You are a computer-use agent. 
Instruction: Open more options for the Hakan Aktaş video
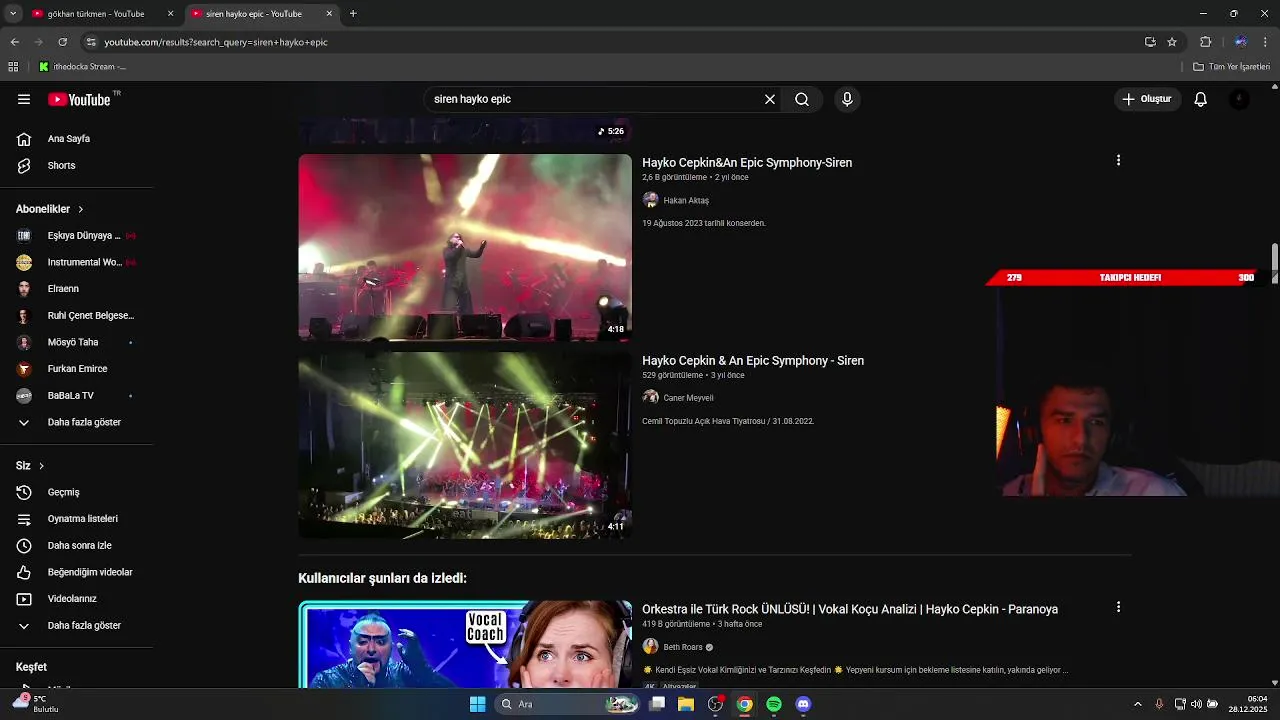tap(1118, 160)
